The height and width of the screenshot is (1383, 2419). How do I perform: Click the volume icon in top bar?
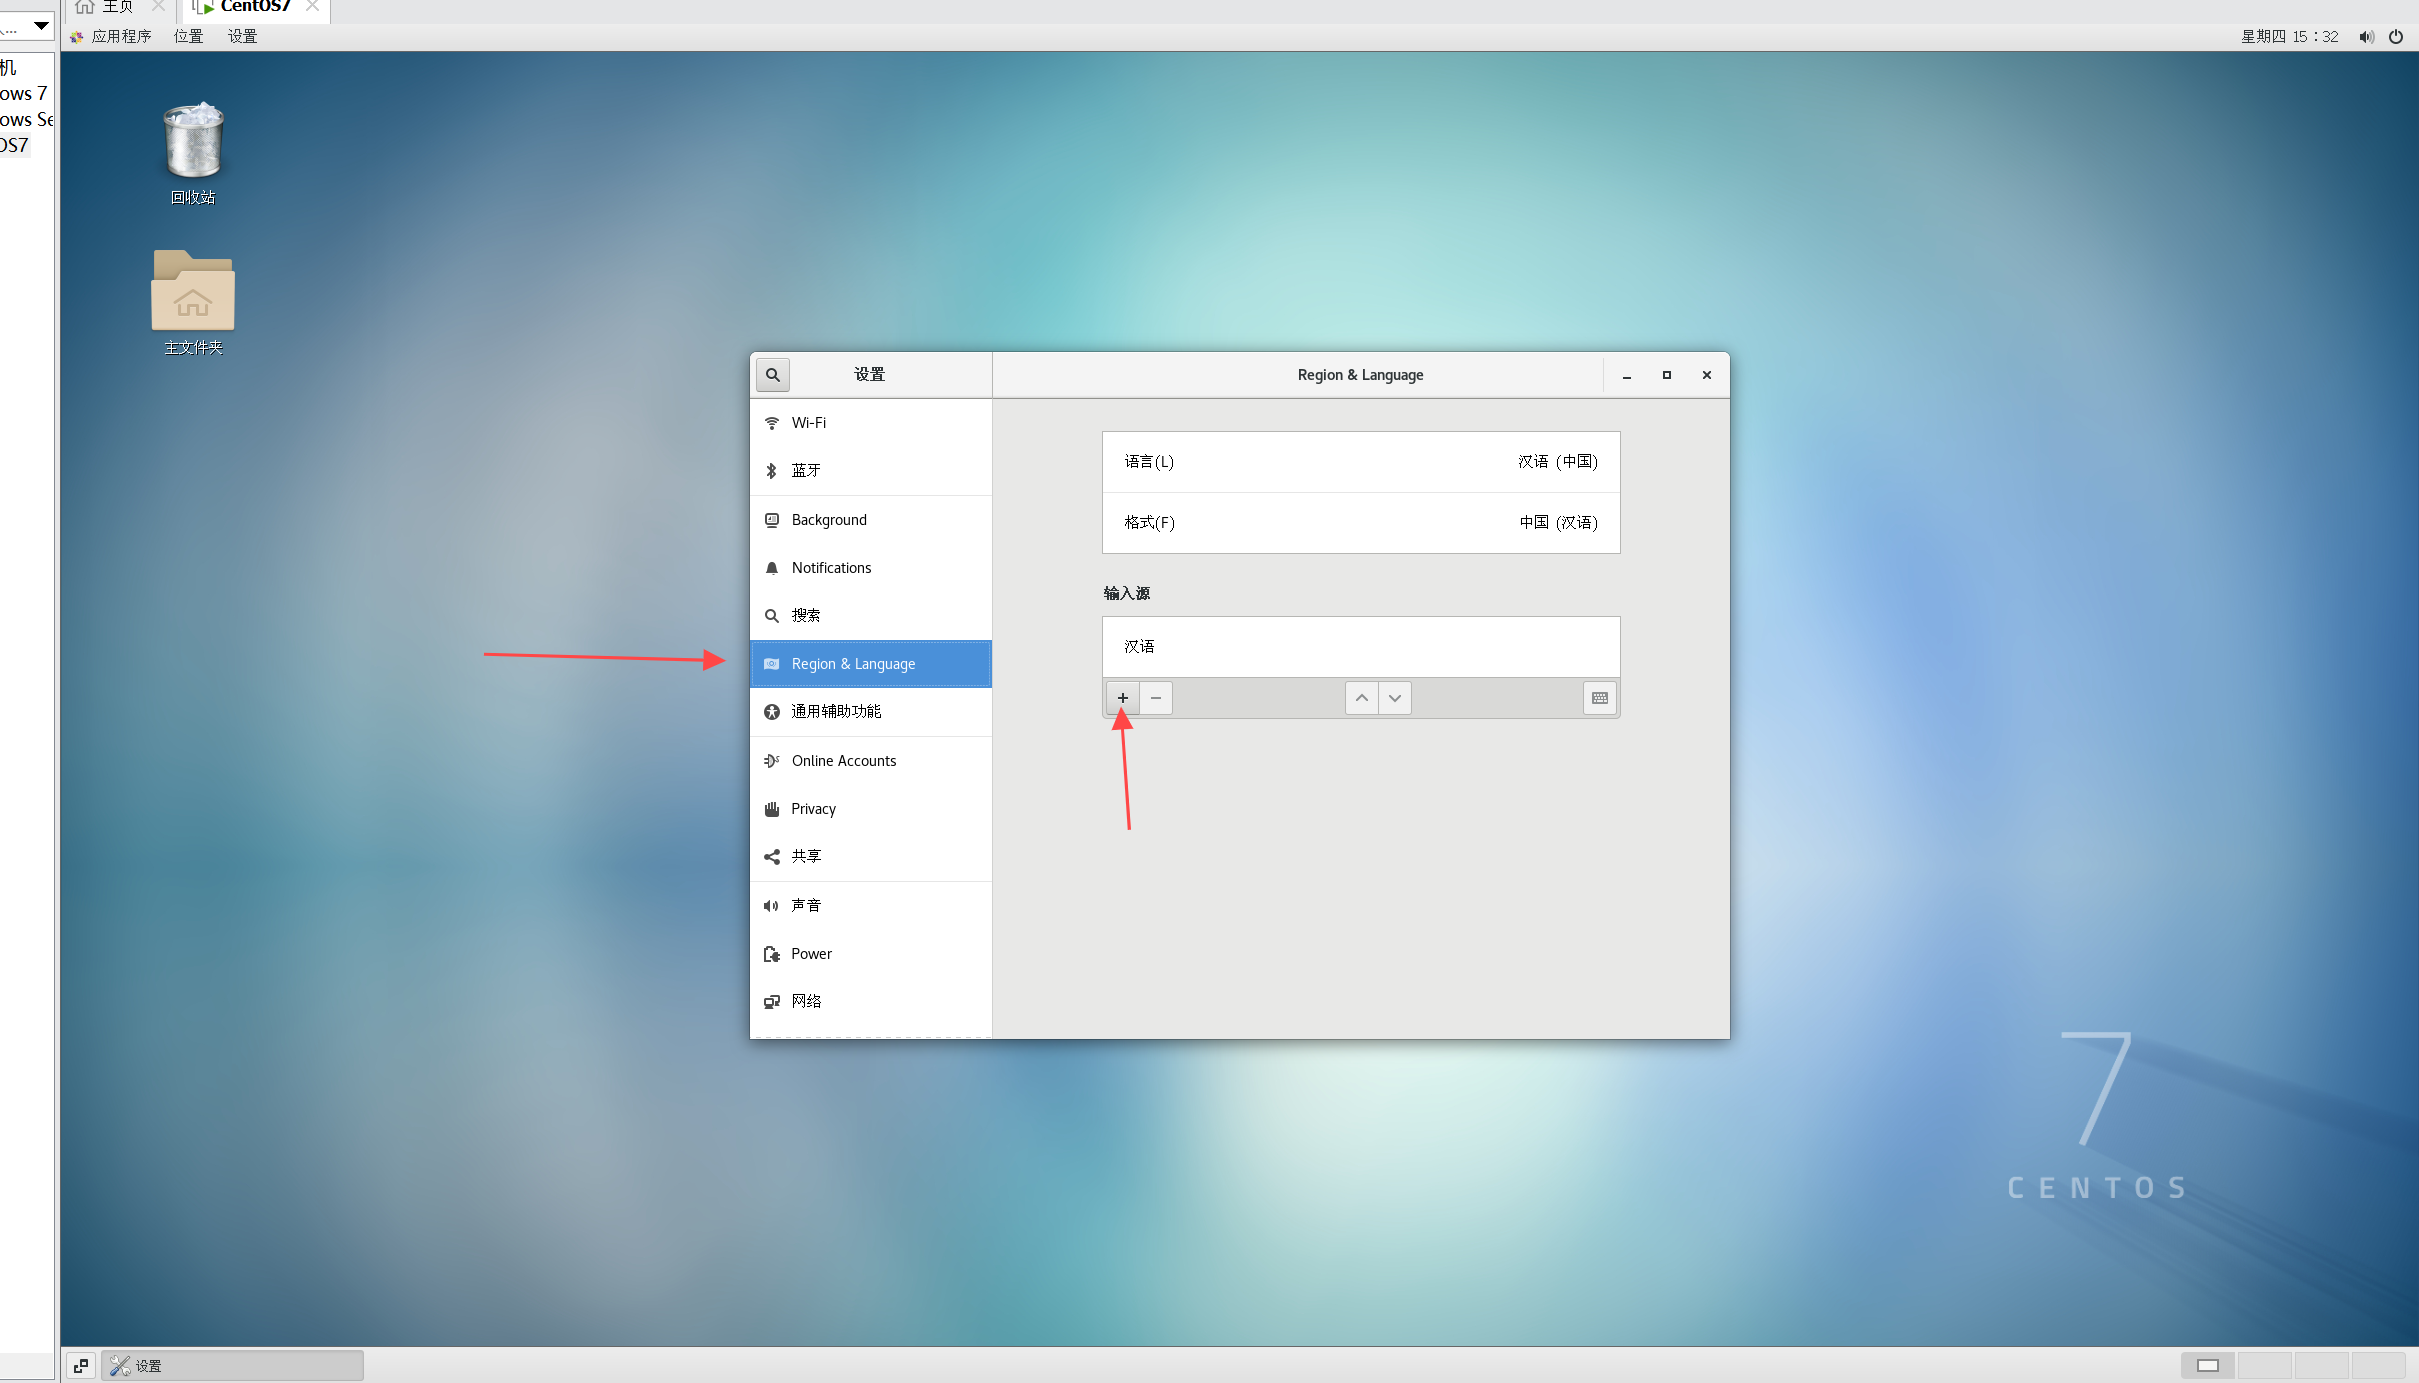coord(2365,37)
